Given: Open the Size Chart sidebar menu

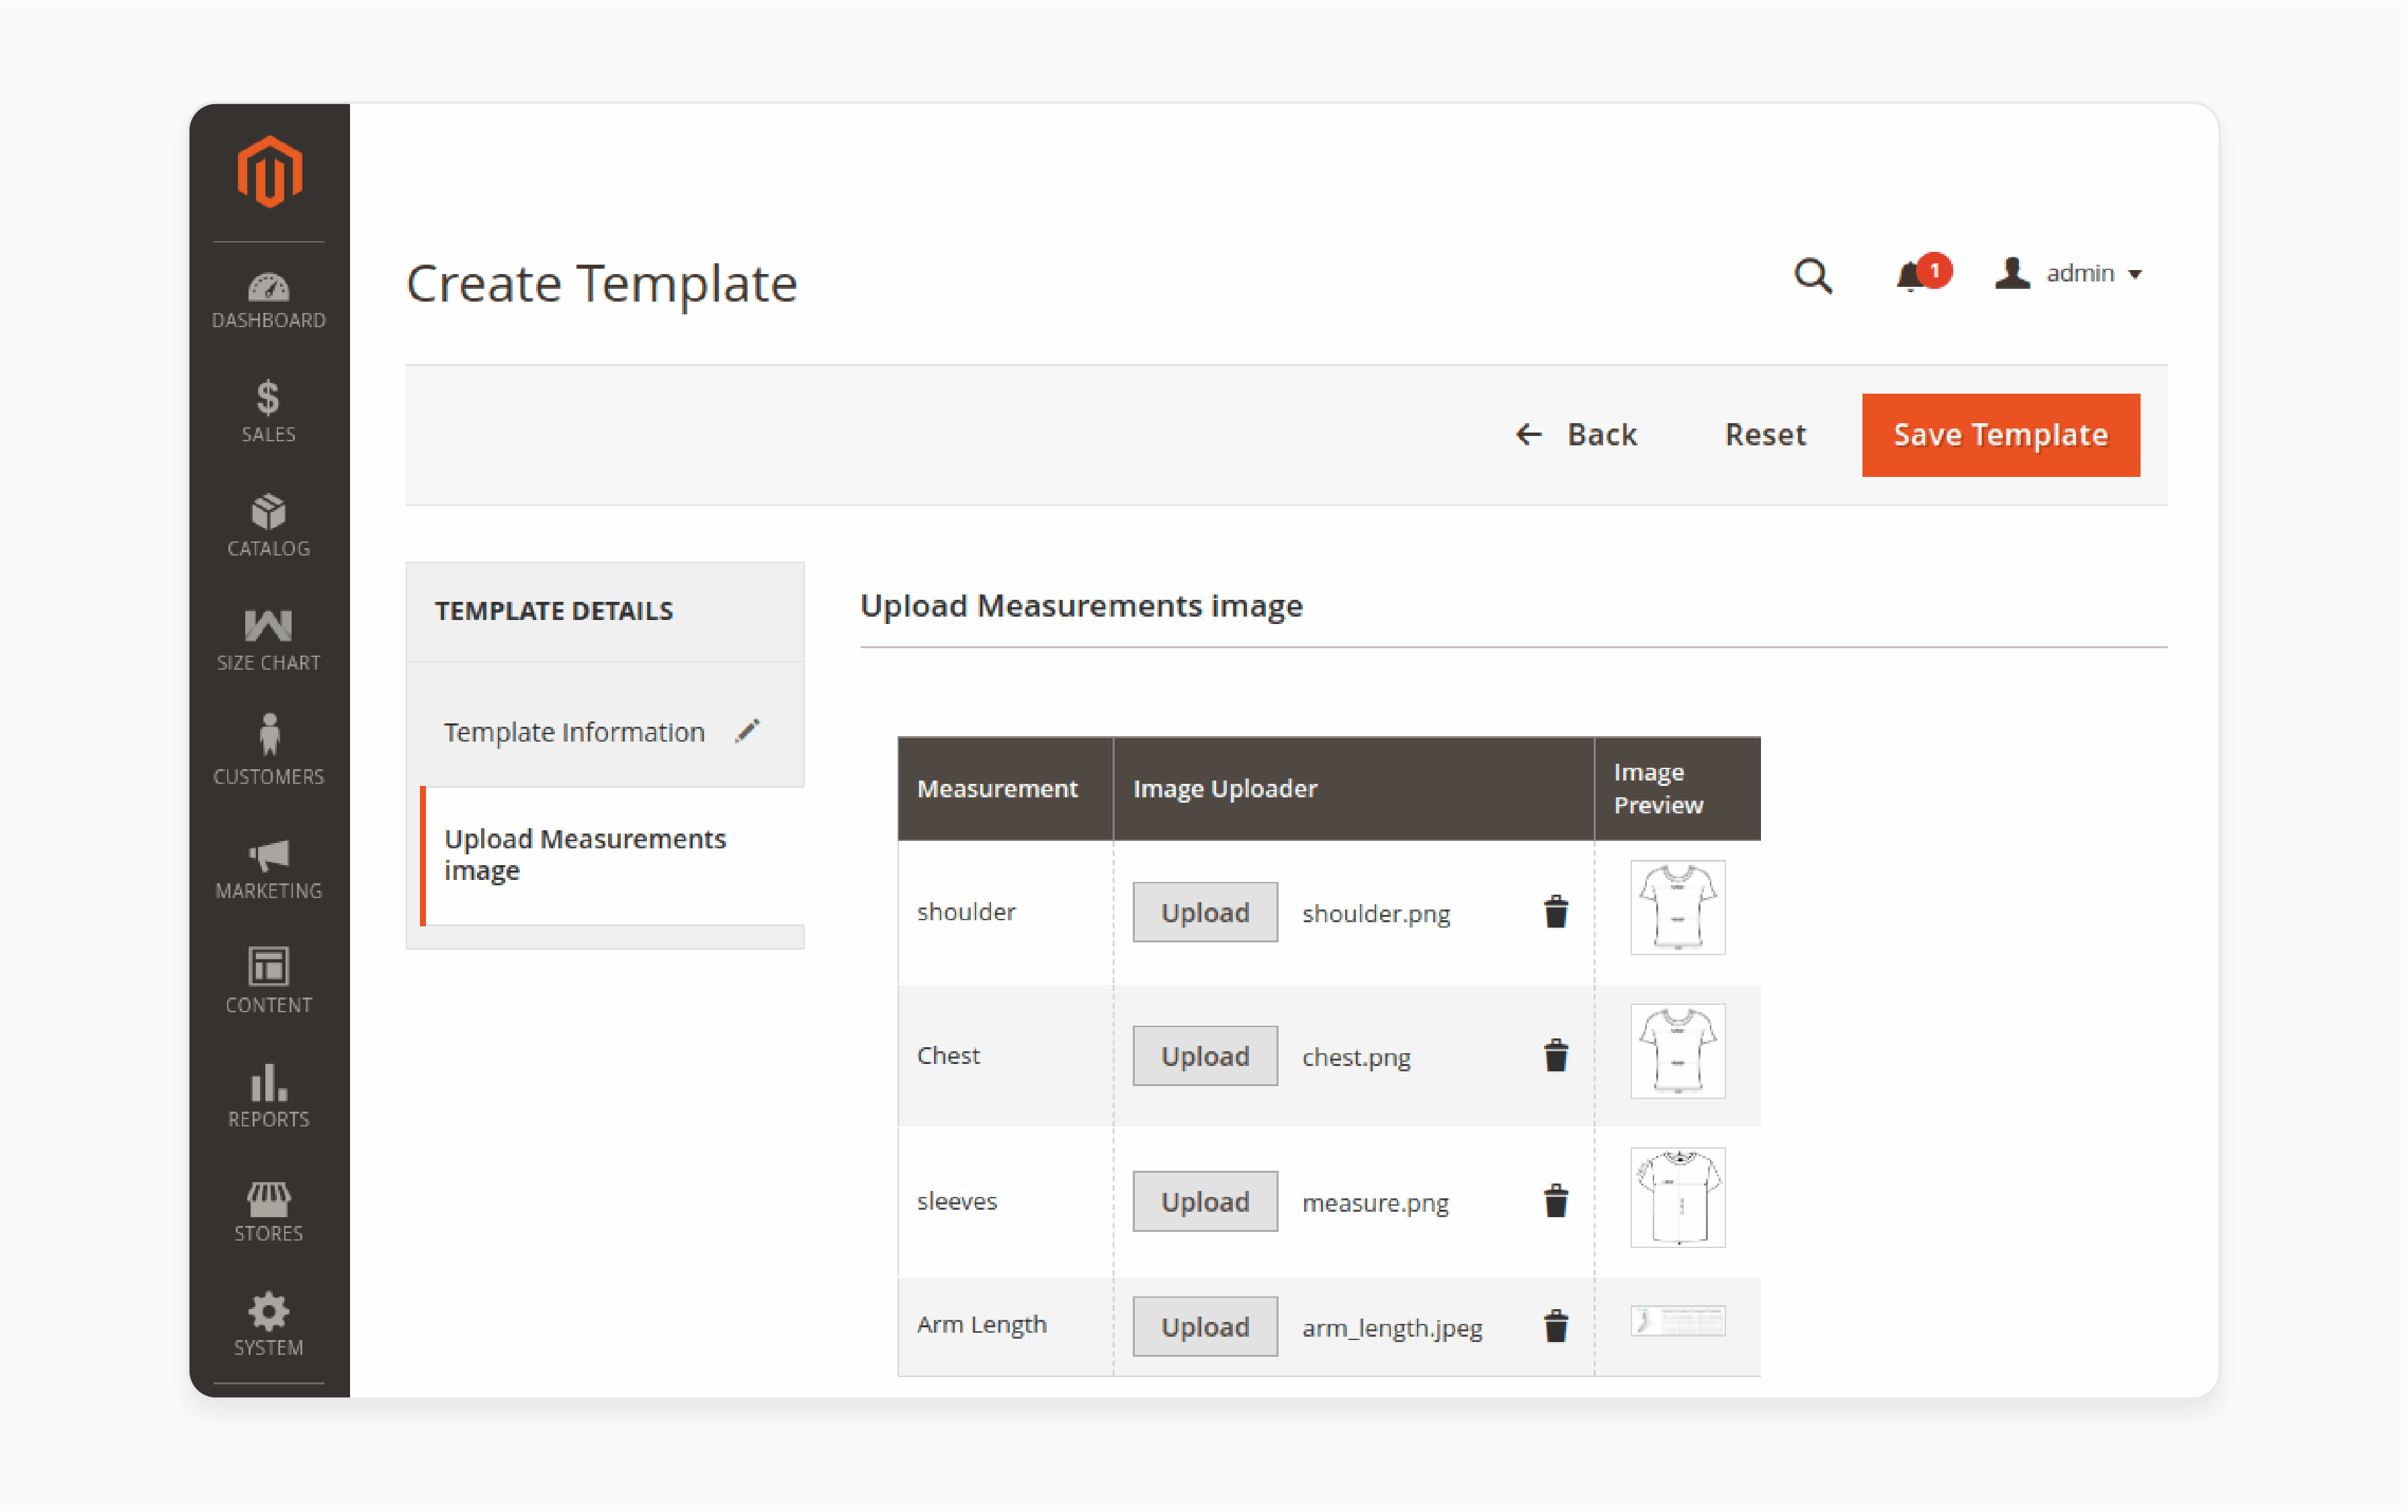Looking at the screenshot, I should [269, 640].
